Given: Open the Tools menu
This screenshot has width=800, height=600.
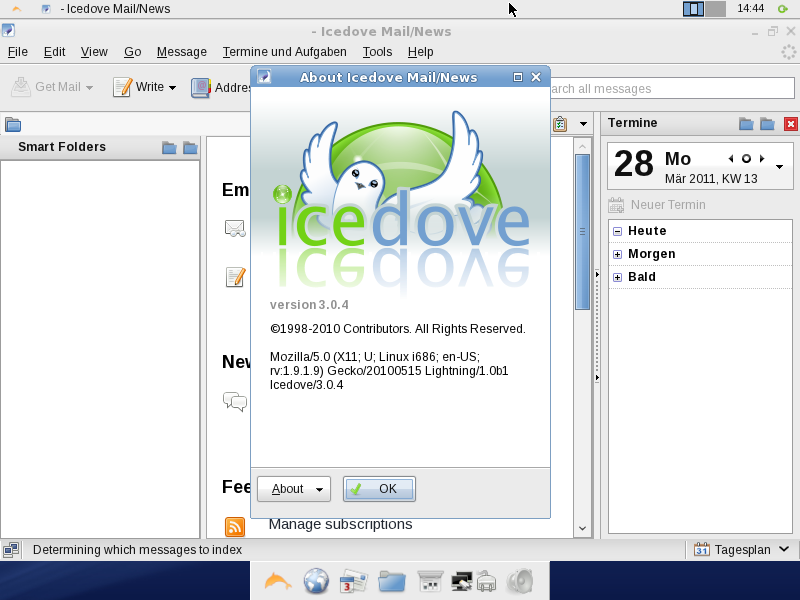Looking at the screenshot, I should (x=377, y=52).
